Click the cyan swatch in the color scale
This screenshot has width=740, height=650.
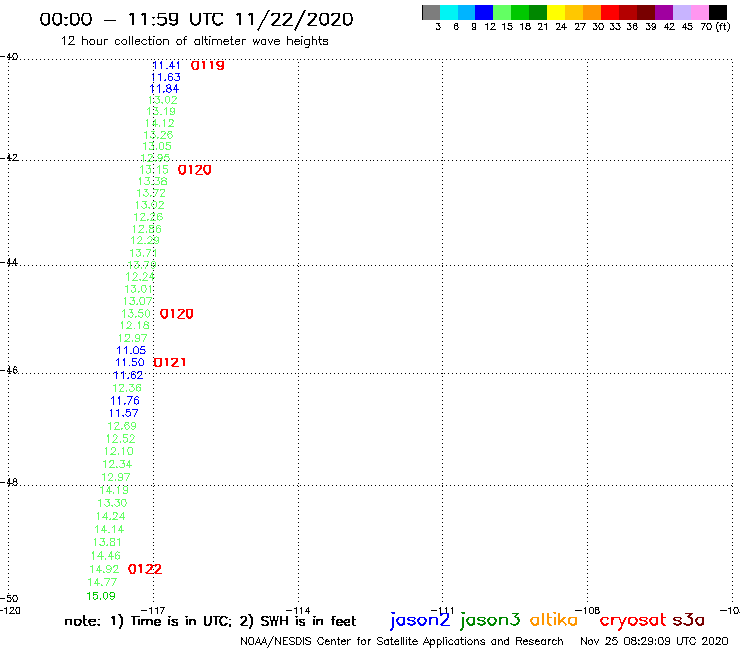449,12
